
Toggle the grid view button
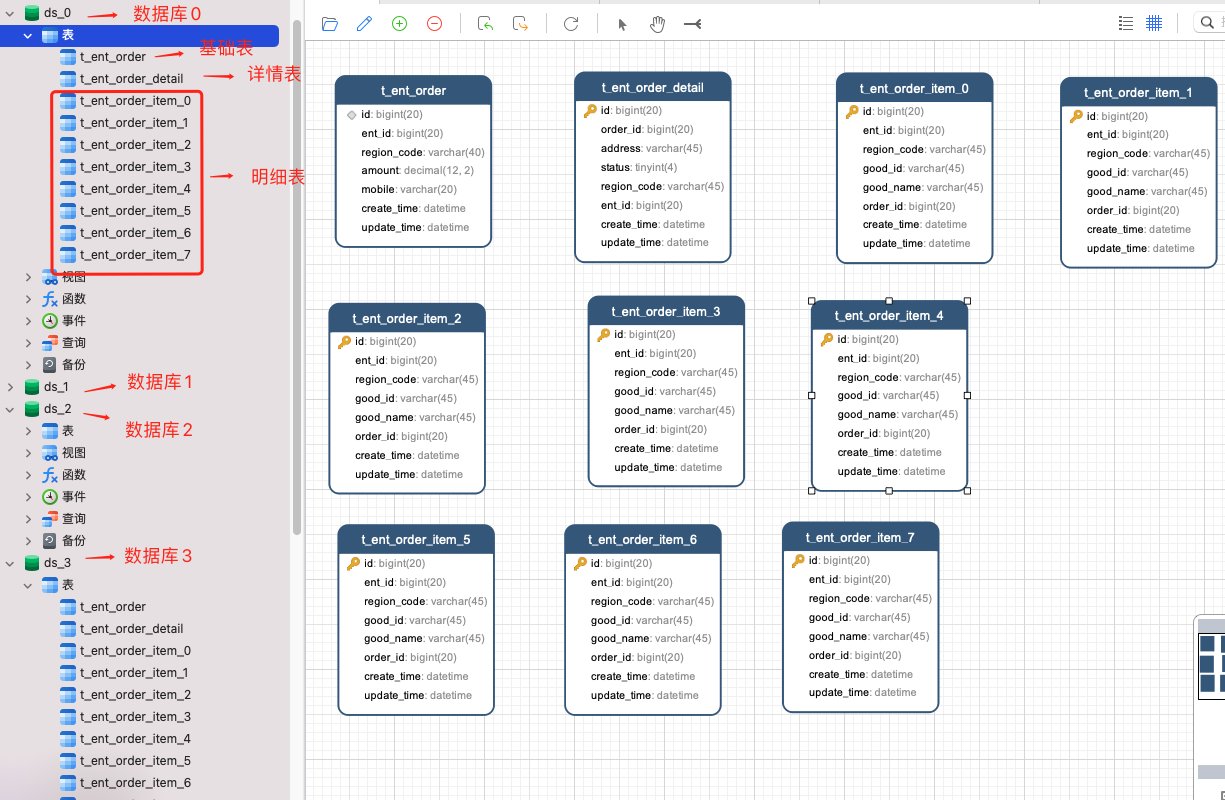coord(1154,23)
